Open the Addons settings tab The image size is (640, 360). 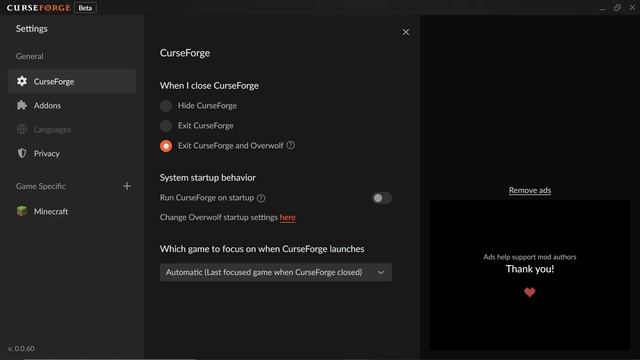(x=72, y=105)
